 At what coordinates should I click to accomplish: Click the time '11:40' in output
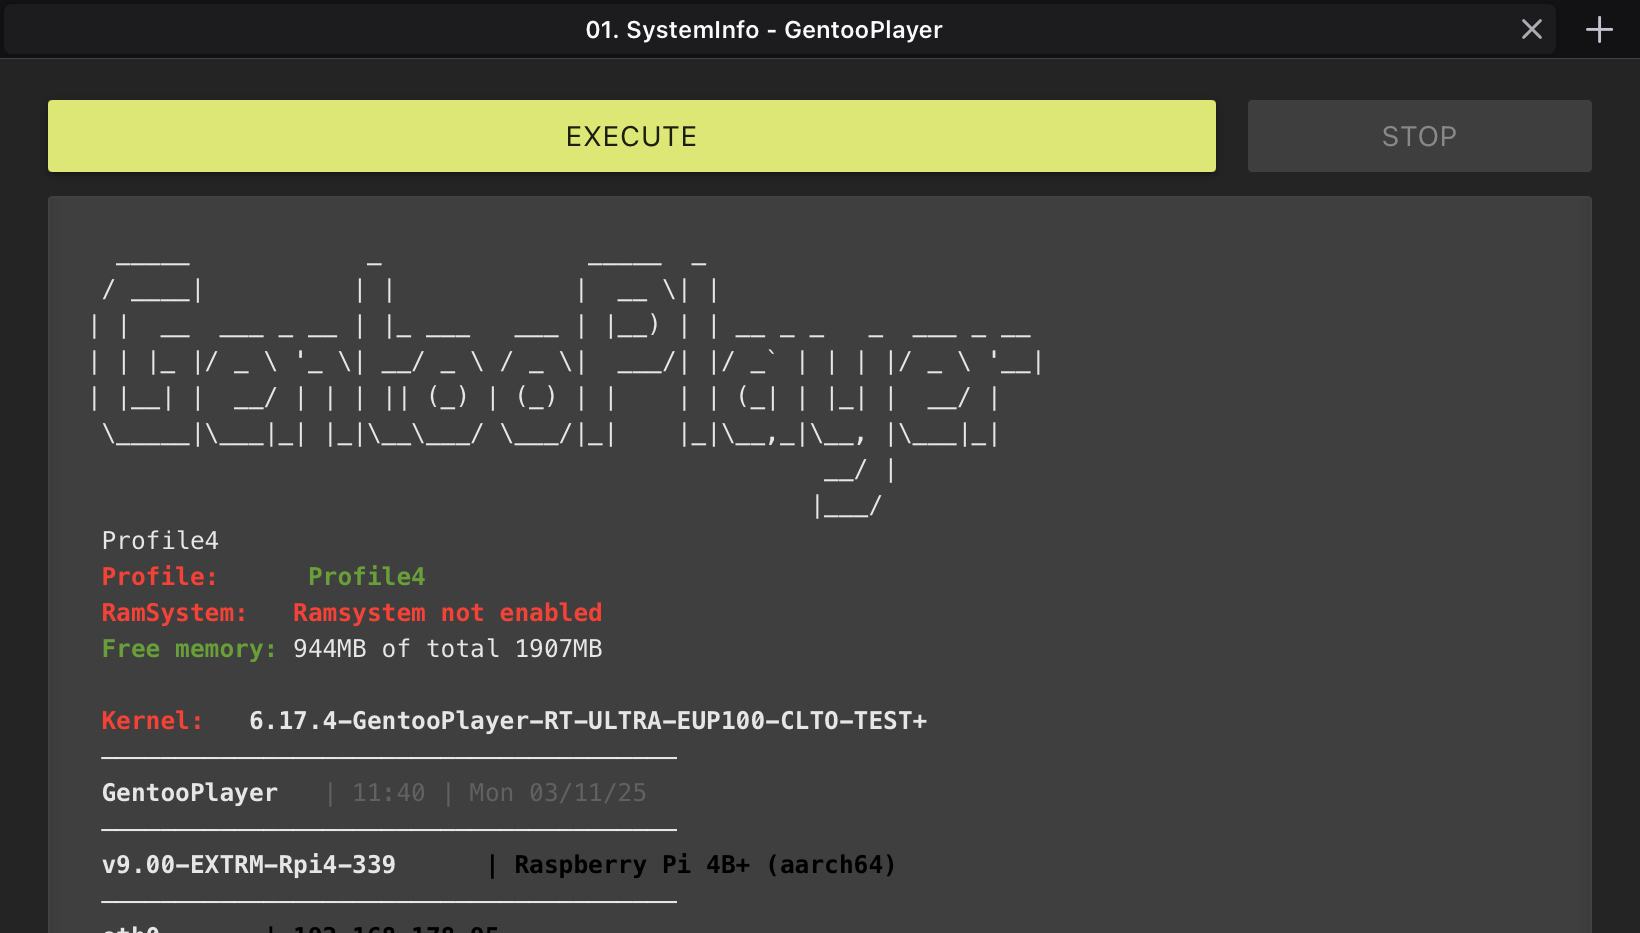coord(388,793)
